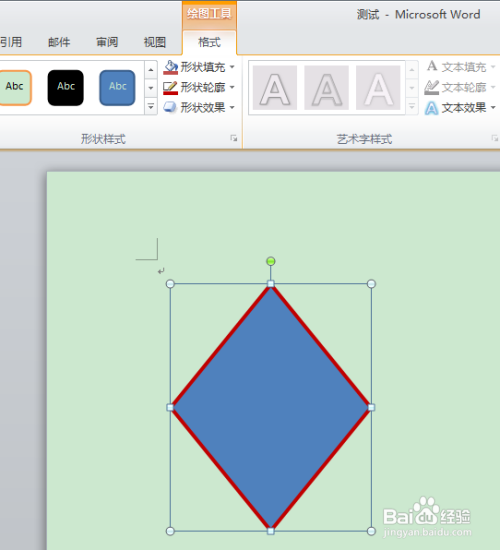Select the second WordArt style A
The height and width of the screenshot is (550, 500).
point(327,88)
